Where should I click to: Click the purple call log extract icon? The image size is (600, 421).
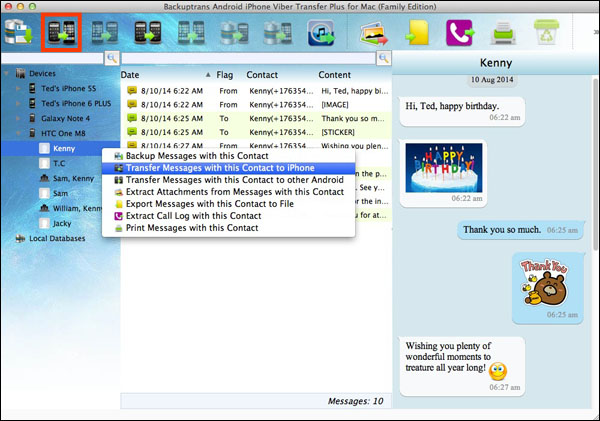click(x=460, y=33)
